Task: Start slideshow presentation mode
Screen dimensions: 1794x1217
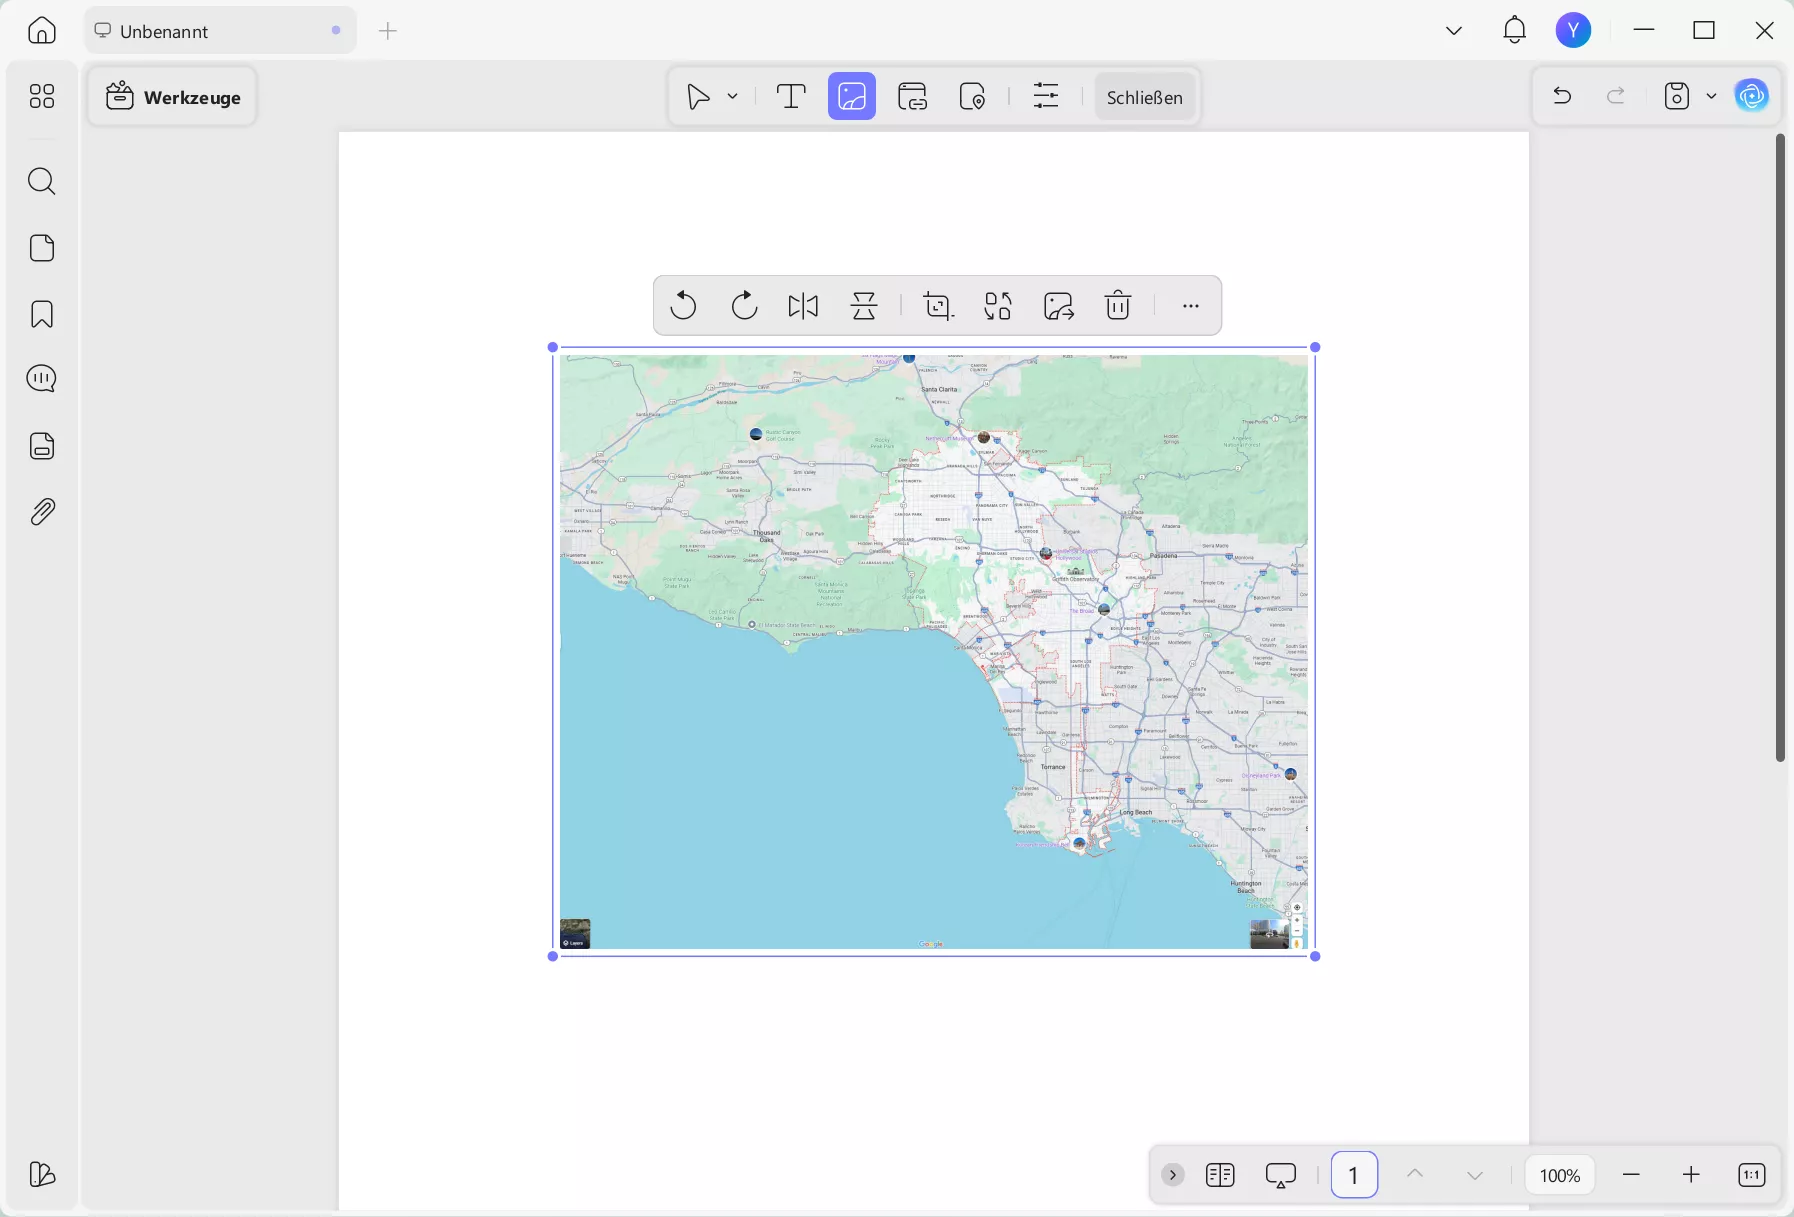Action: coord(1281,1175)
